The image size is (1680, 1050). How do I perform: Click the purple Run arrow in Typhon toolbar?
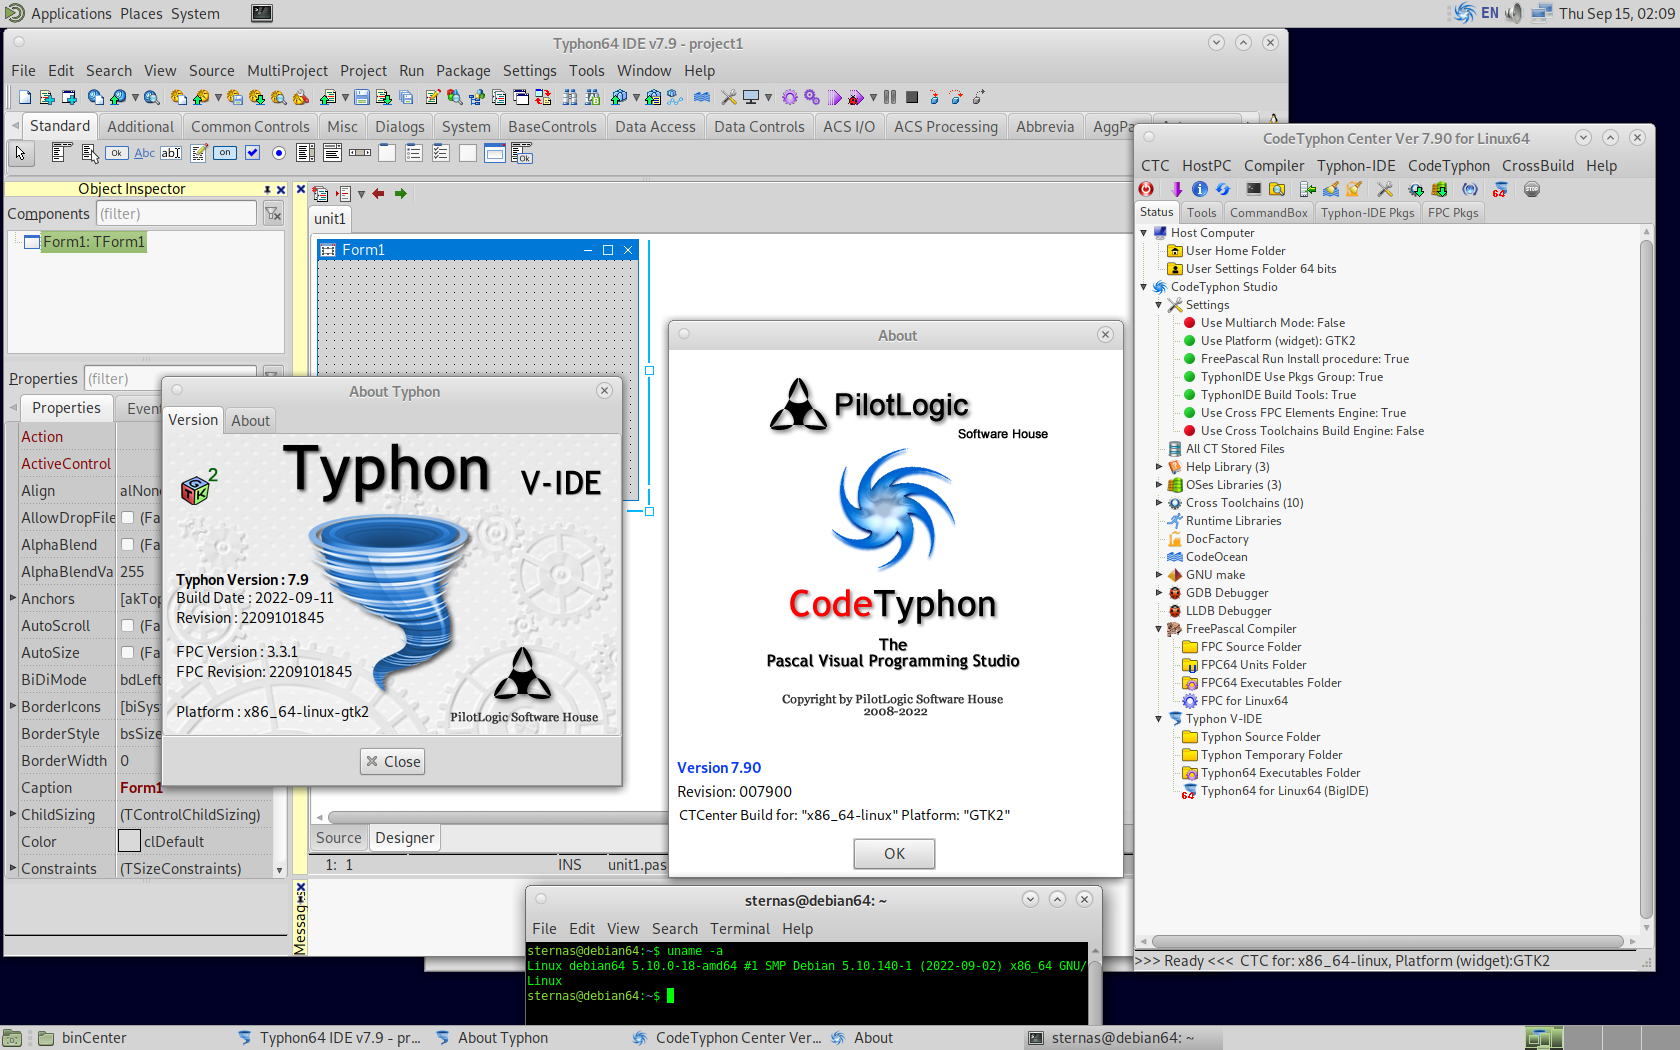tap(834, 97)
